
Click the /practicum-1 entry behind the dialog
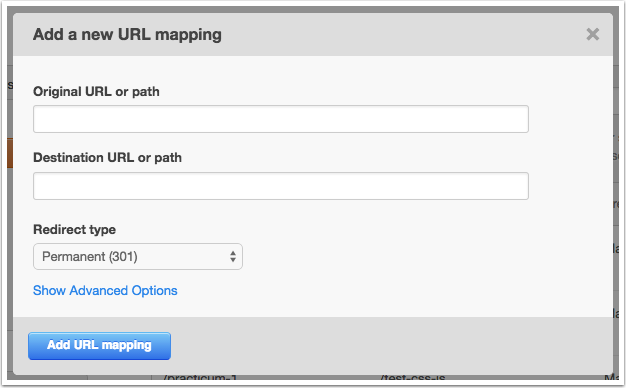pos(200,378)
